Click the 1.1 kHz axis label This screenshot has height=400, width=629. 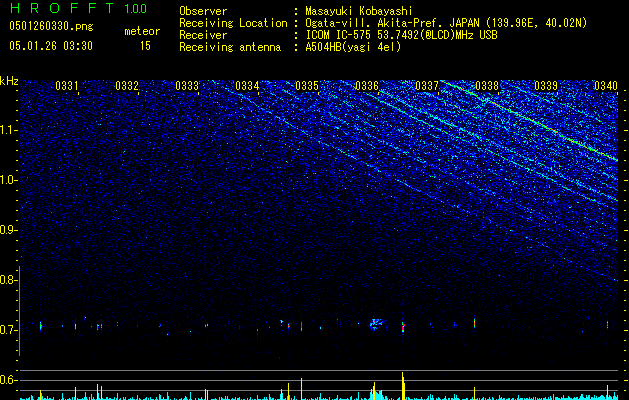click(x=8, y=130)
